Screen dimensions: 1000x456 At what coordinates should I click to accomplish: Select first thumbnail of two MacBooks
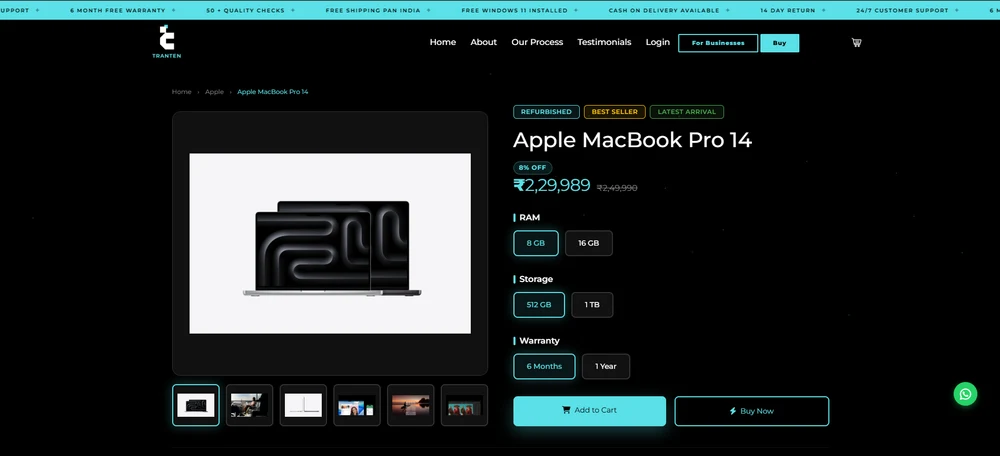[x=196, y=405]
